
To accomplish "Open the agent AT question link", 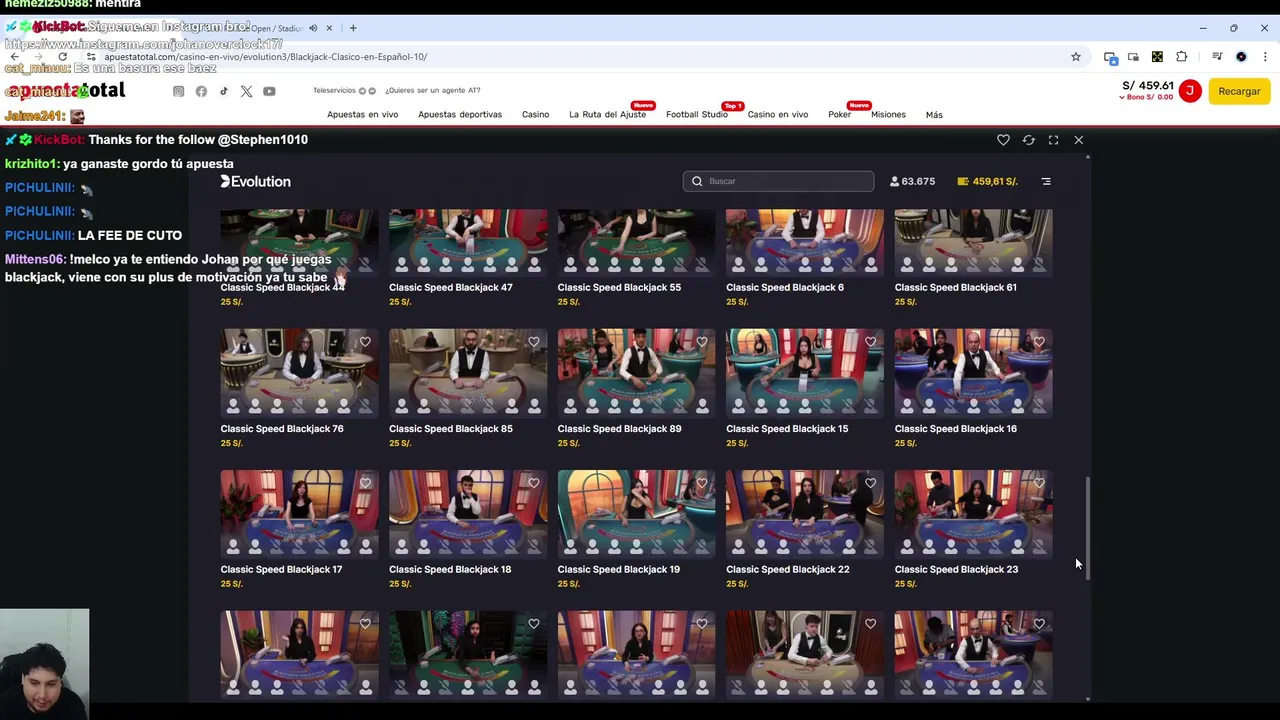I will 433,91.
